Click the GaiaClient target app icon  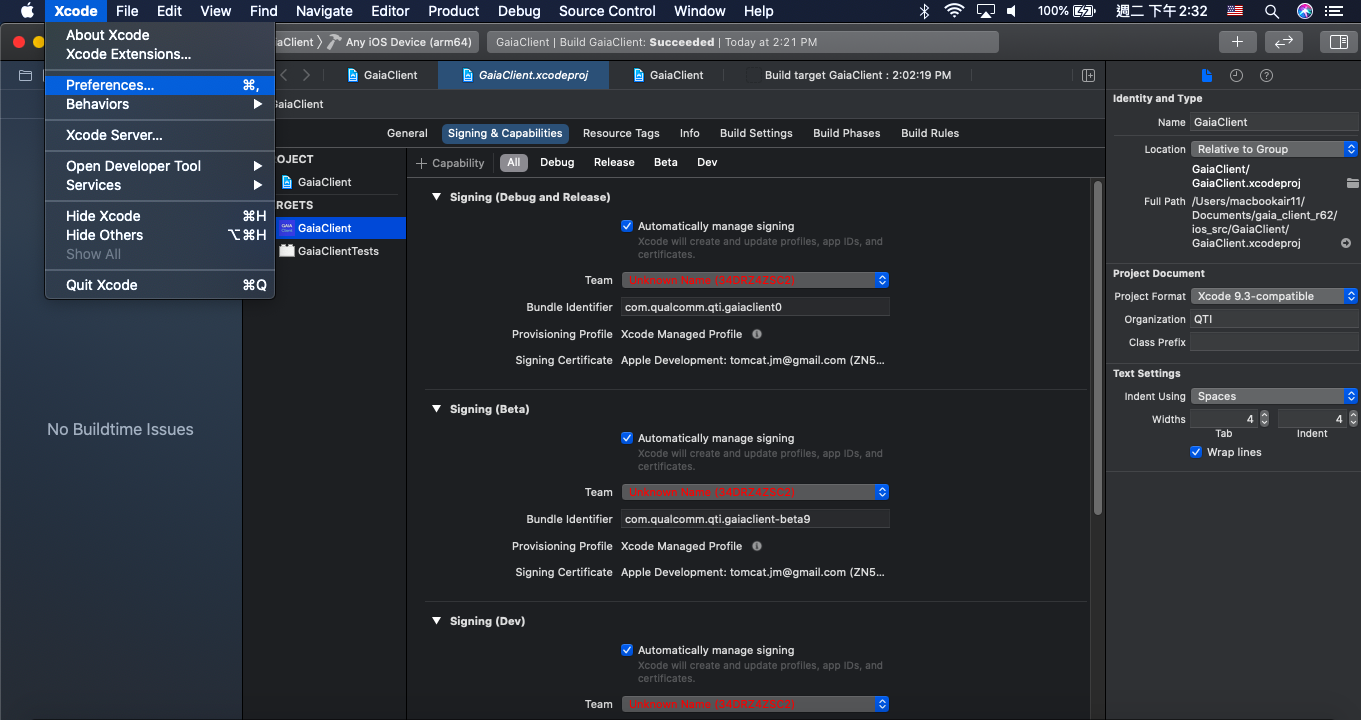click(287, 228)
